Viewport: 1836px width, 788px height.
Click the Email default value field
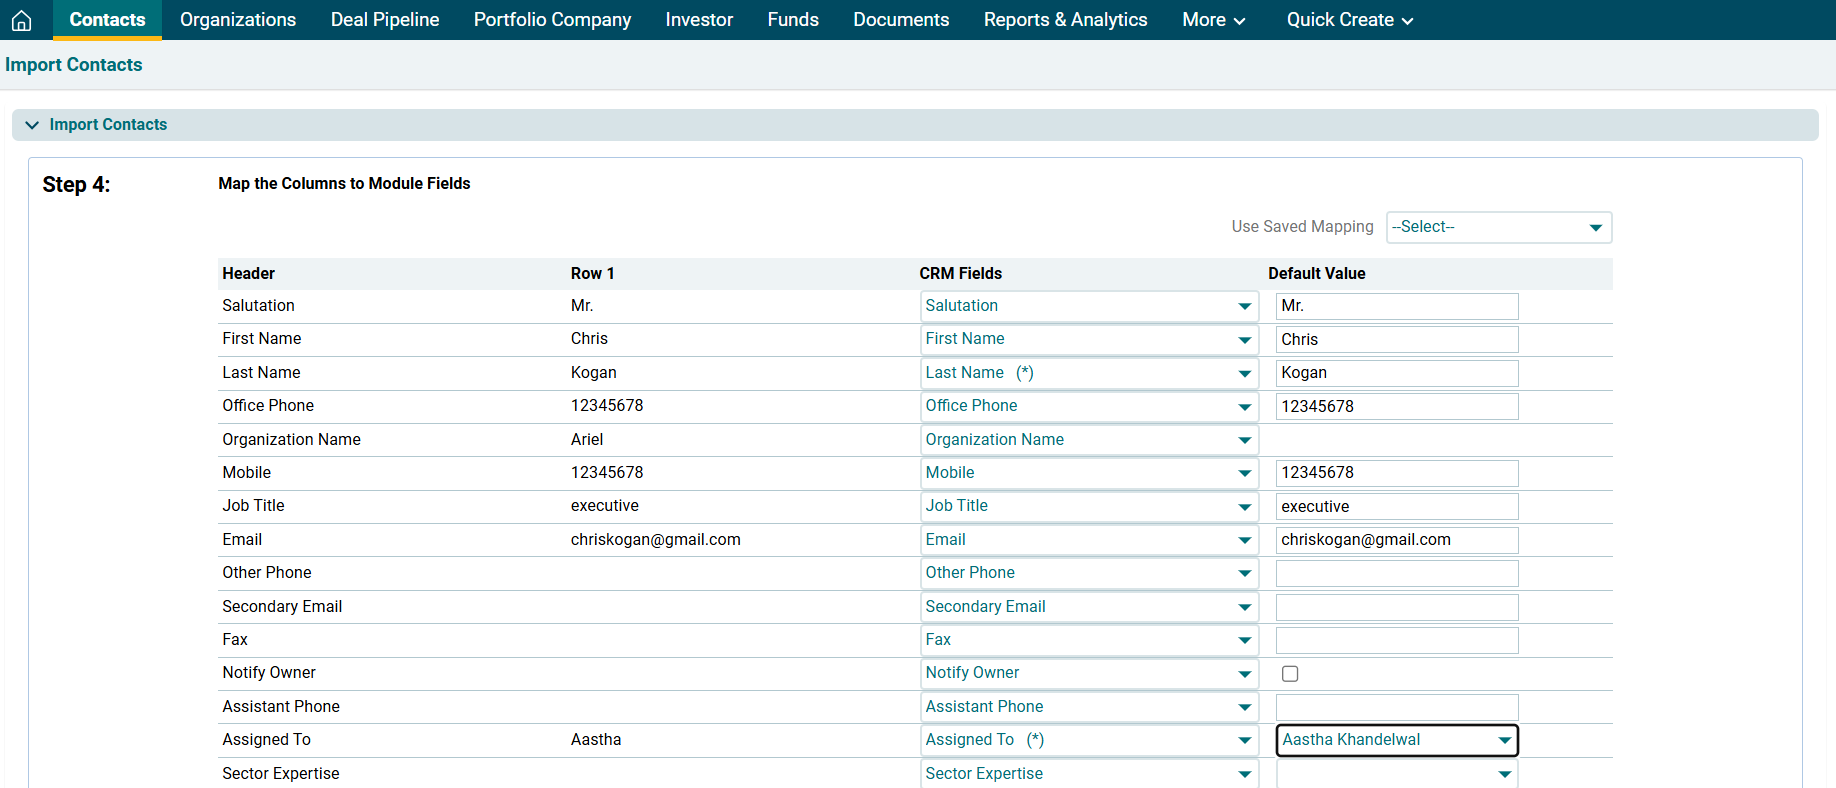[1396, 540]
